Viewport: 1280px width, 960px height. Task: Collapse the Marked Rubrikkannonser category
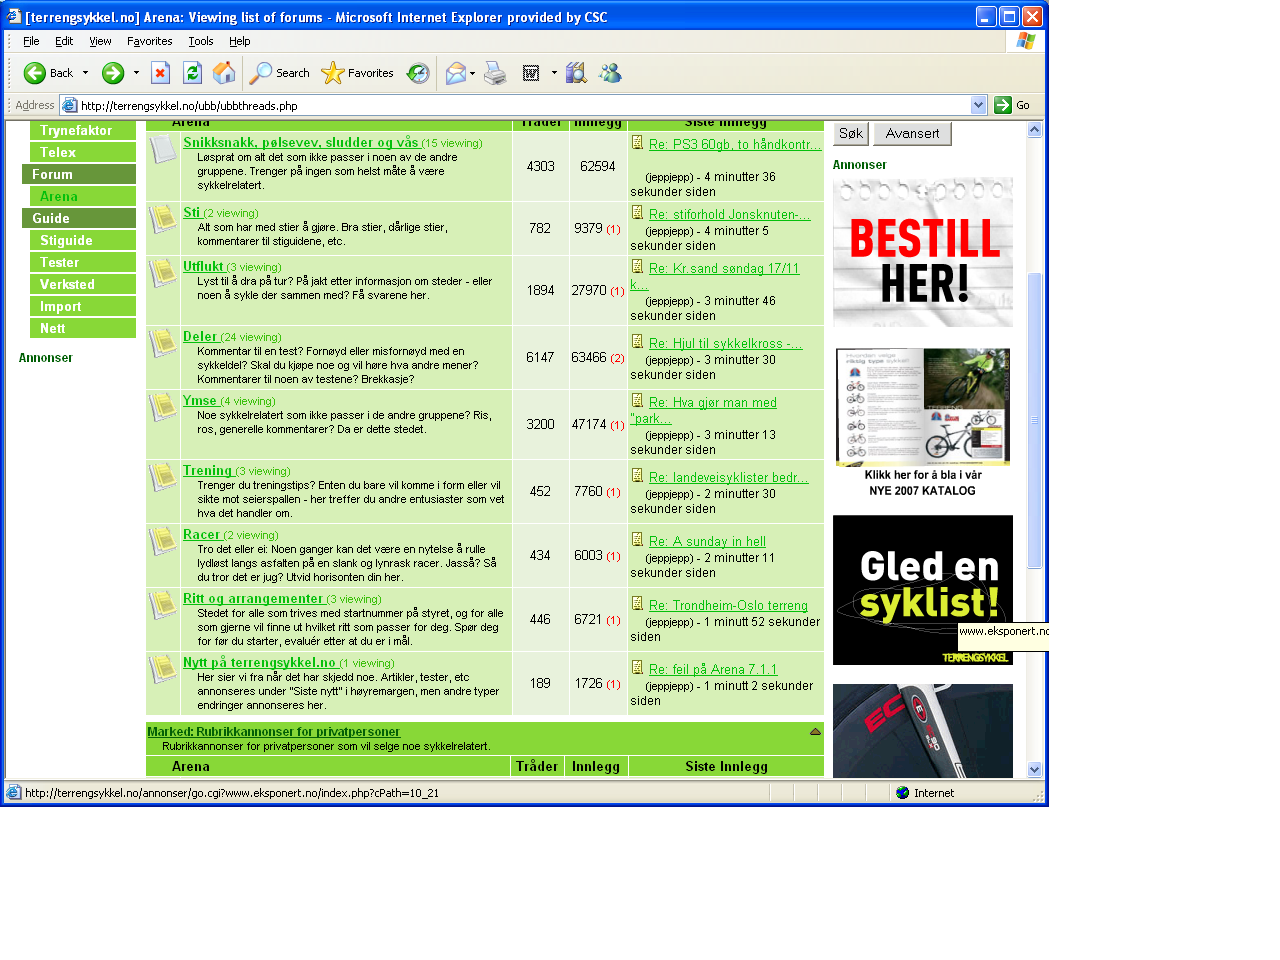pyautogui.click(x=815, y=732)
